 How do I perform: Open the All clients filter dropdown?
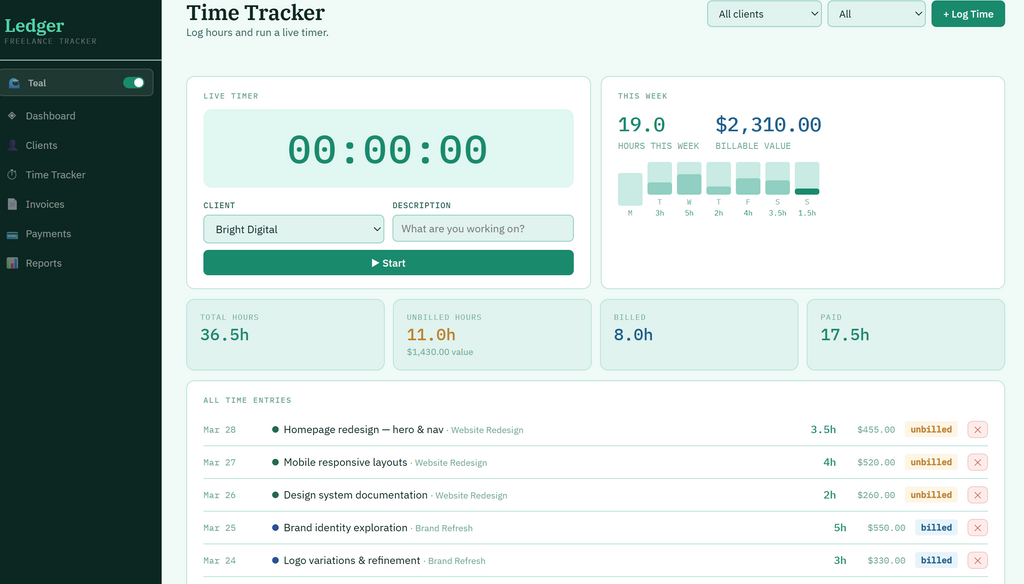pyautogui.click(x=764, y=14)
